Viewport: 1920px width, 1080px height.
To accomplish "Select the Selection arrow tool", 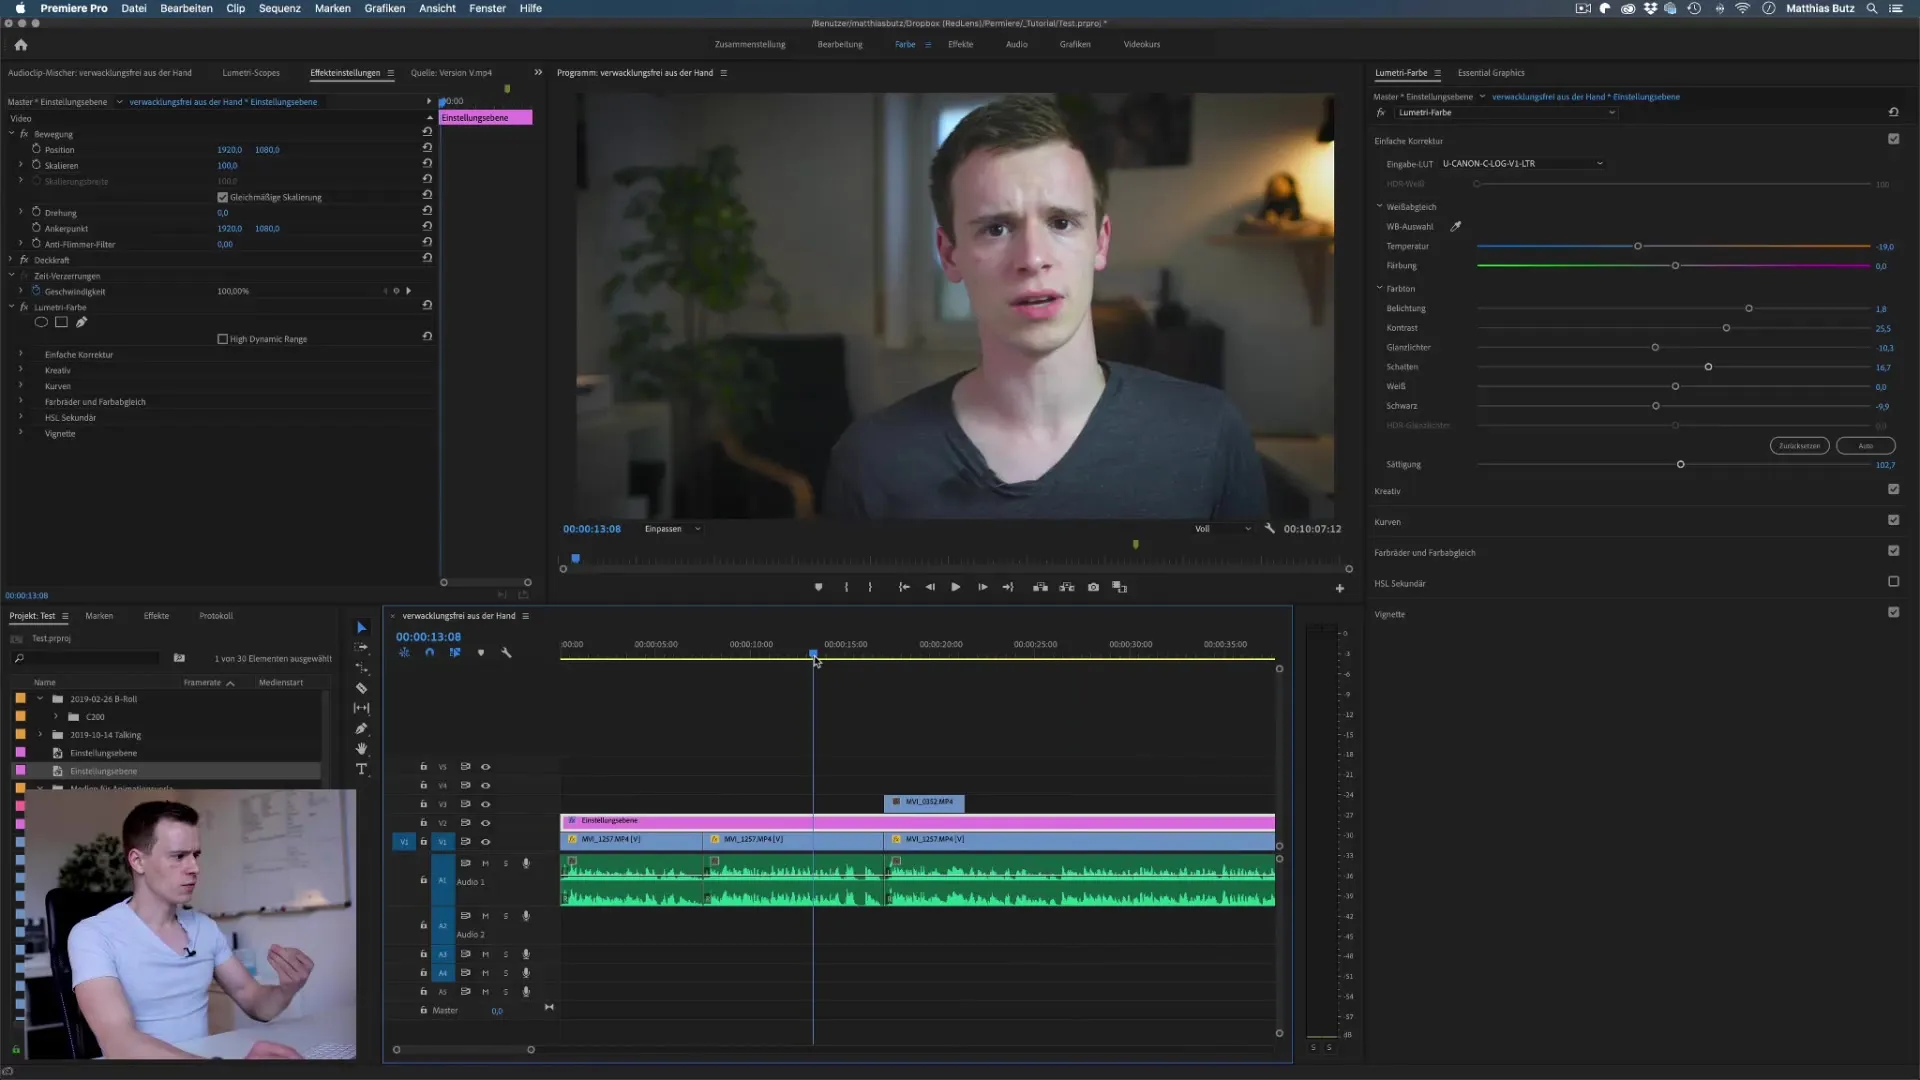I will click(x=362, y=627).
